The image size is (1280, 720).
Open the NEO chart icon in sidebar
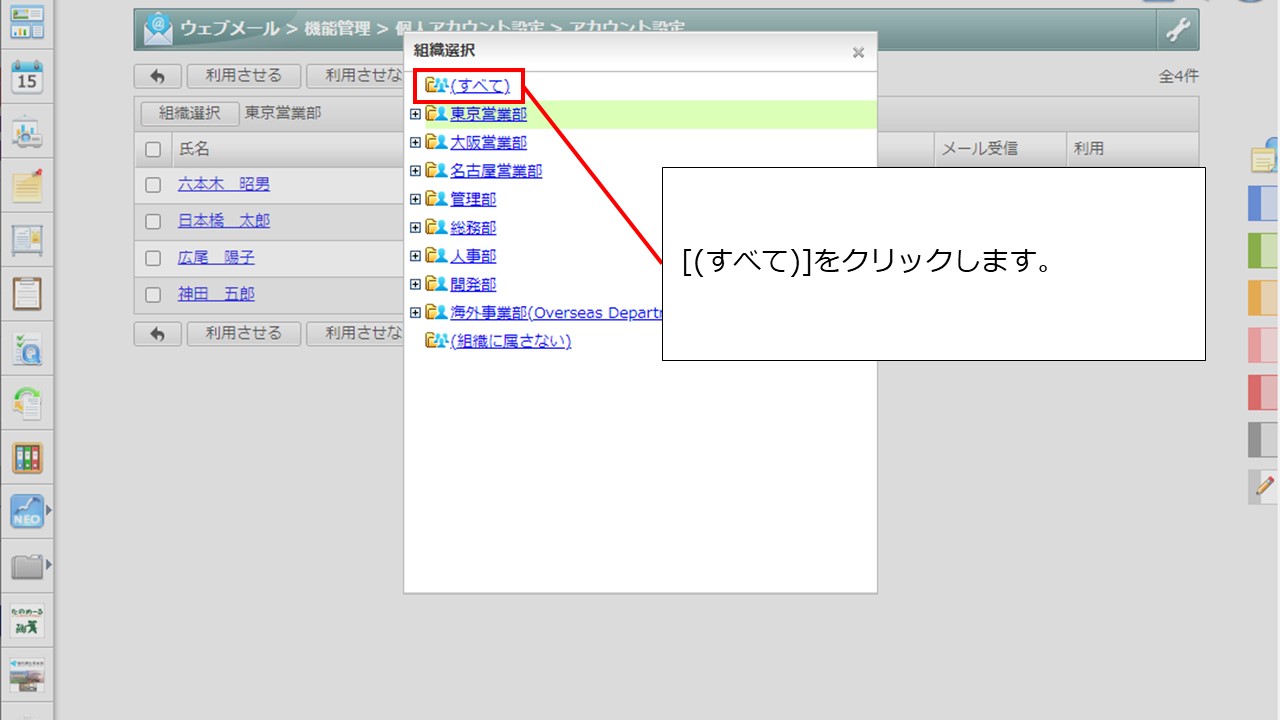[27, 512]
